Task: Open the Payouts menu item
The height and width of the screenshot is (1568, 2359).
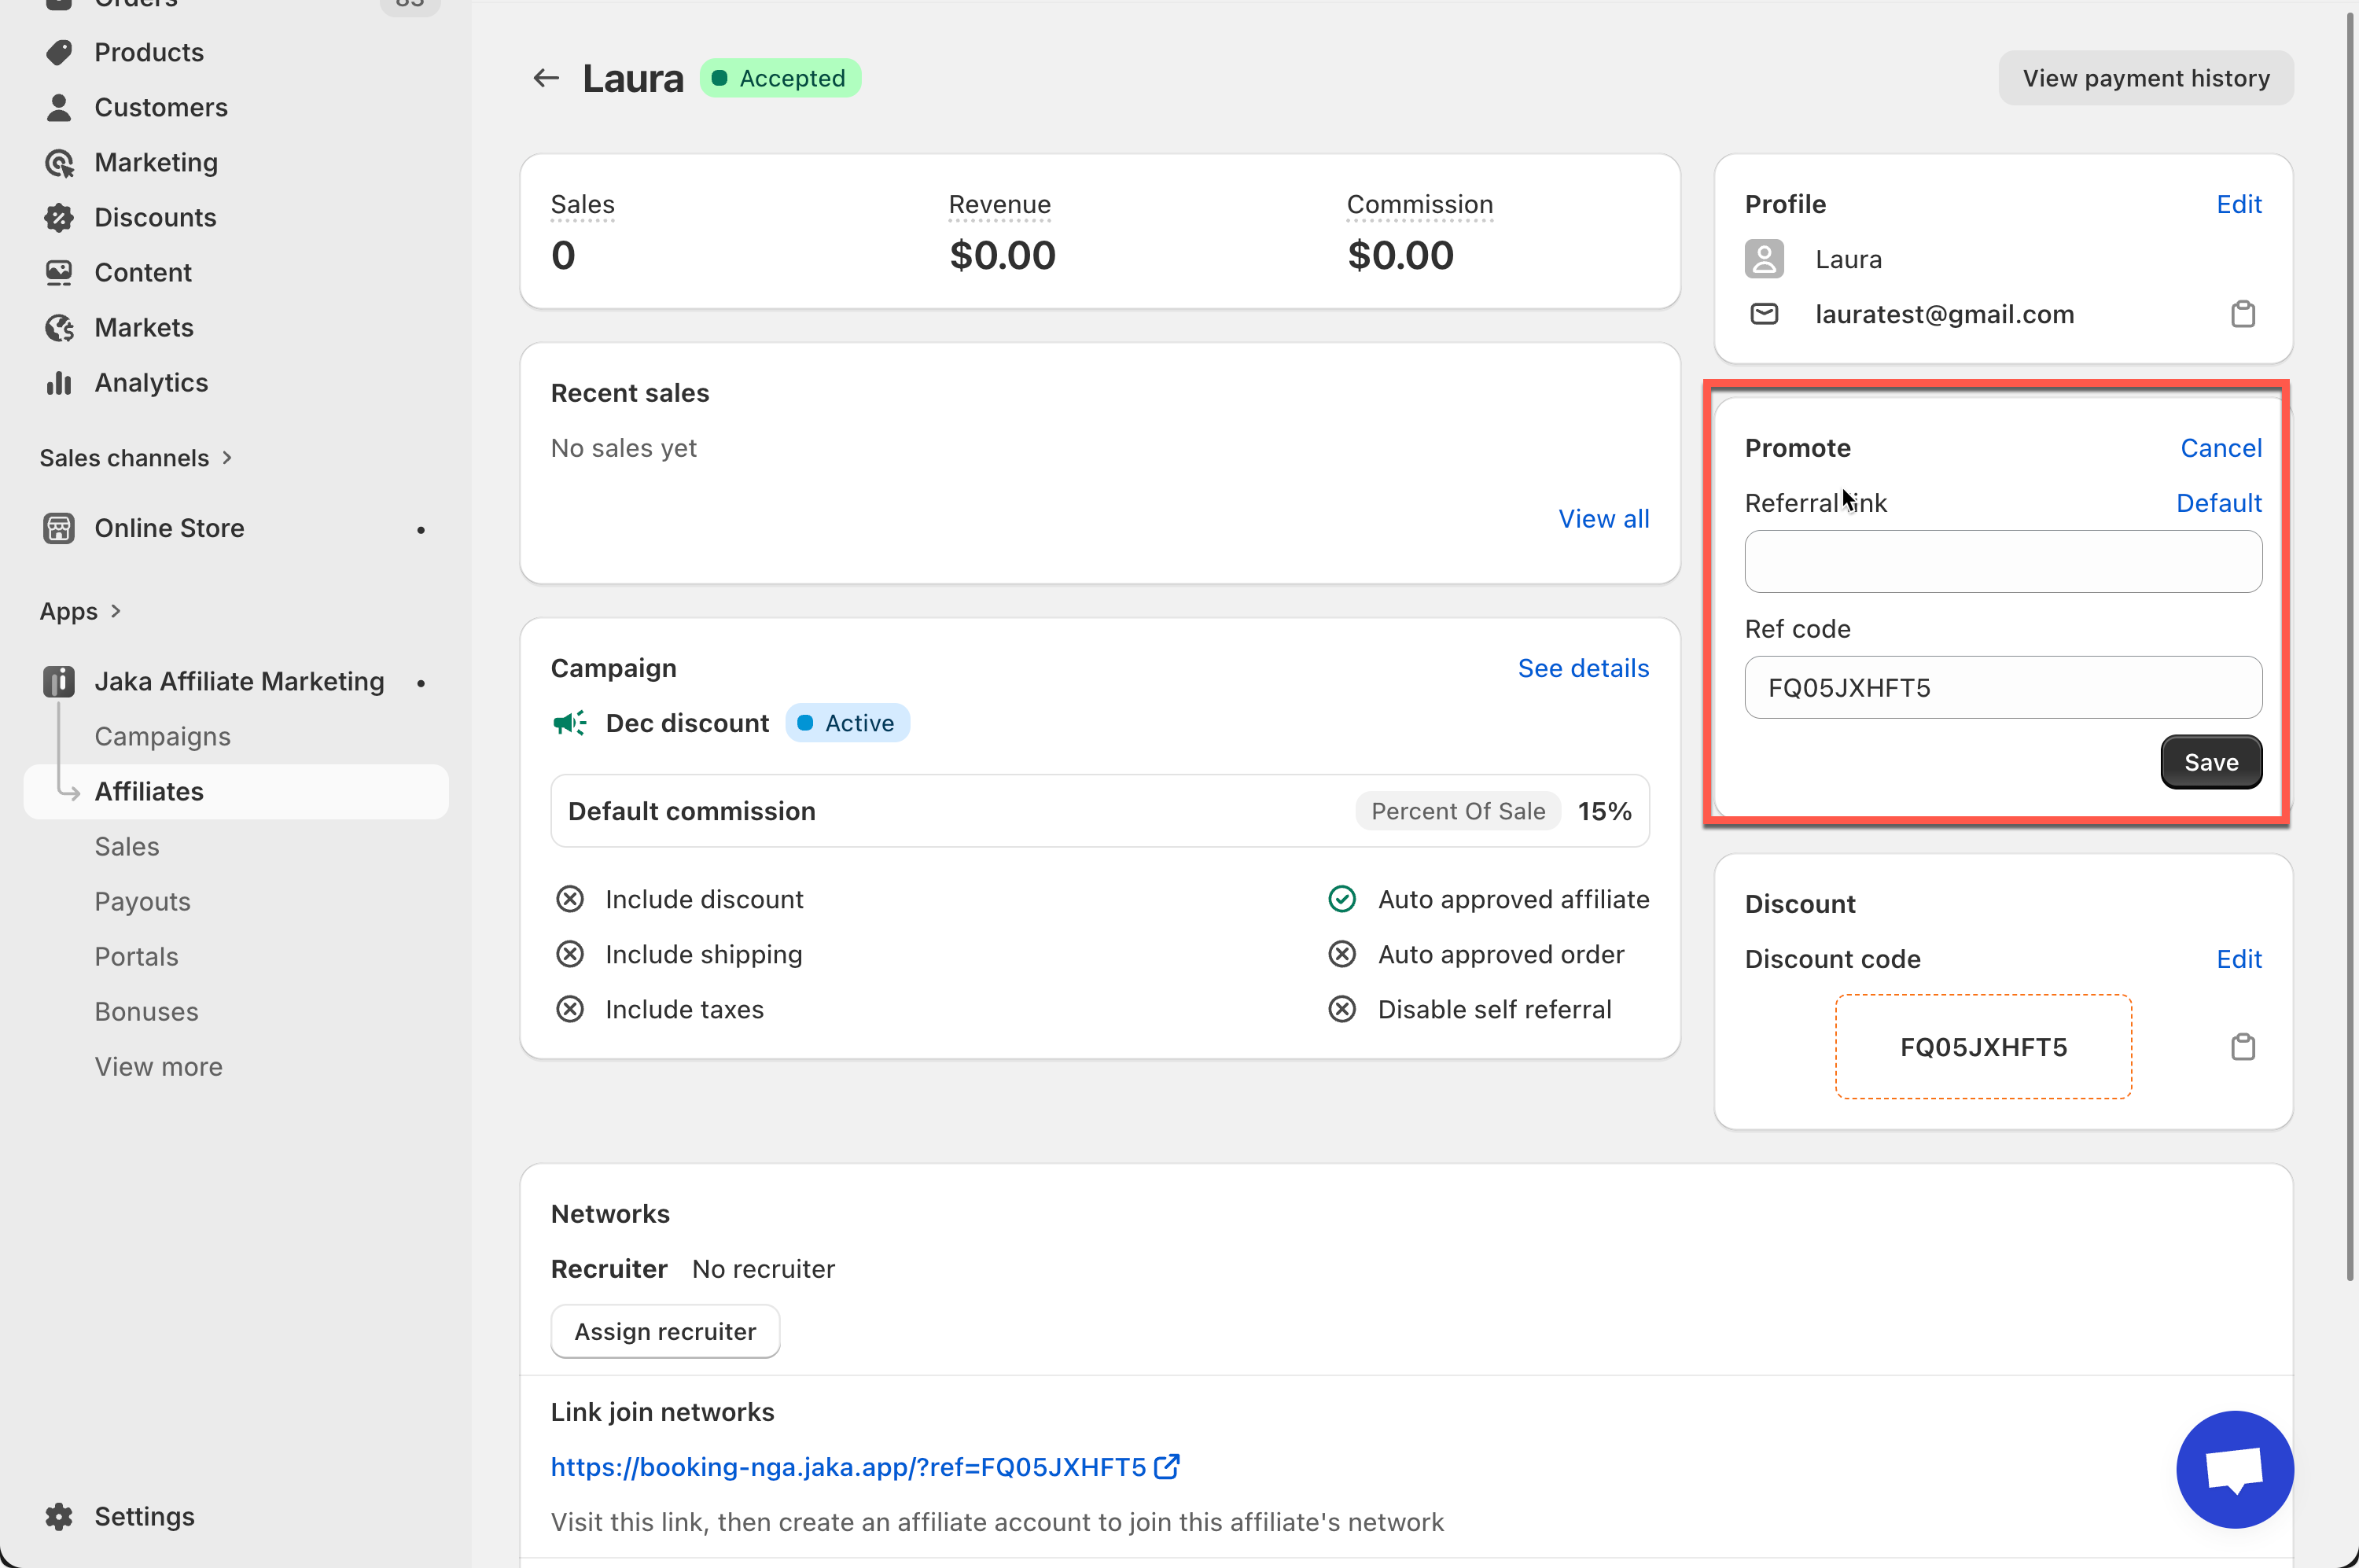Action: coord(142,901)
